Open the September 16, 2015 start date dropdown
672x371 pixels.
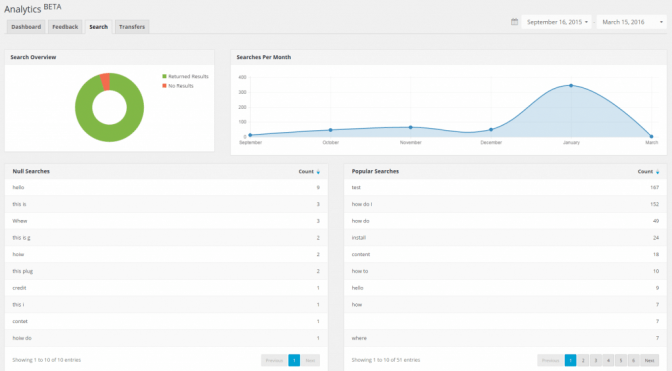(x=557, y=22)
